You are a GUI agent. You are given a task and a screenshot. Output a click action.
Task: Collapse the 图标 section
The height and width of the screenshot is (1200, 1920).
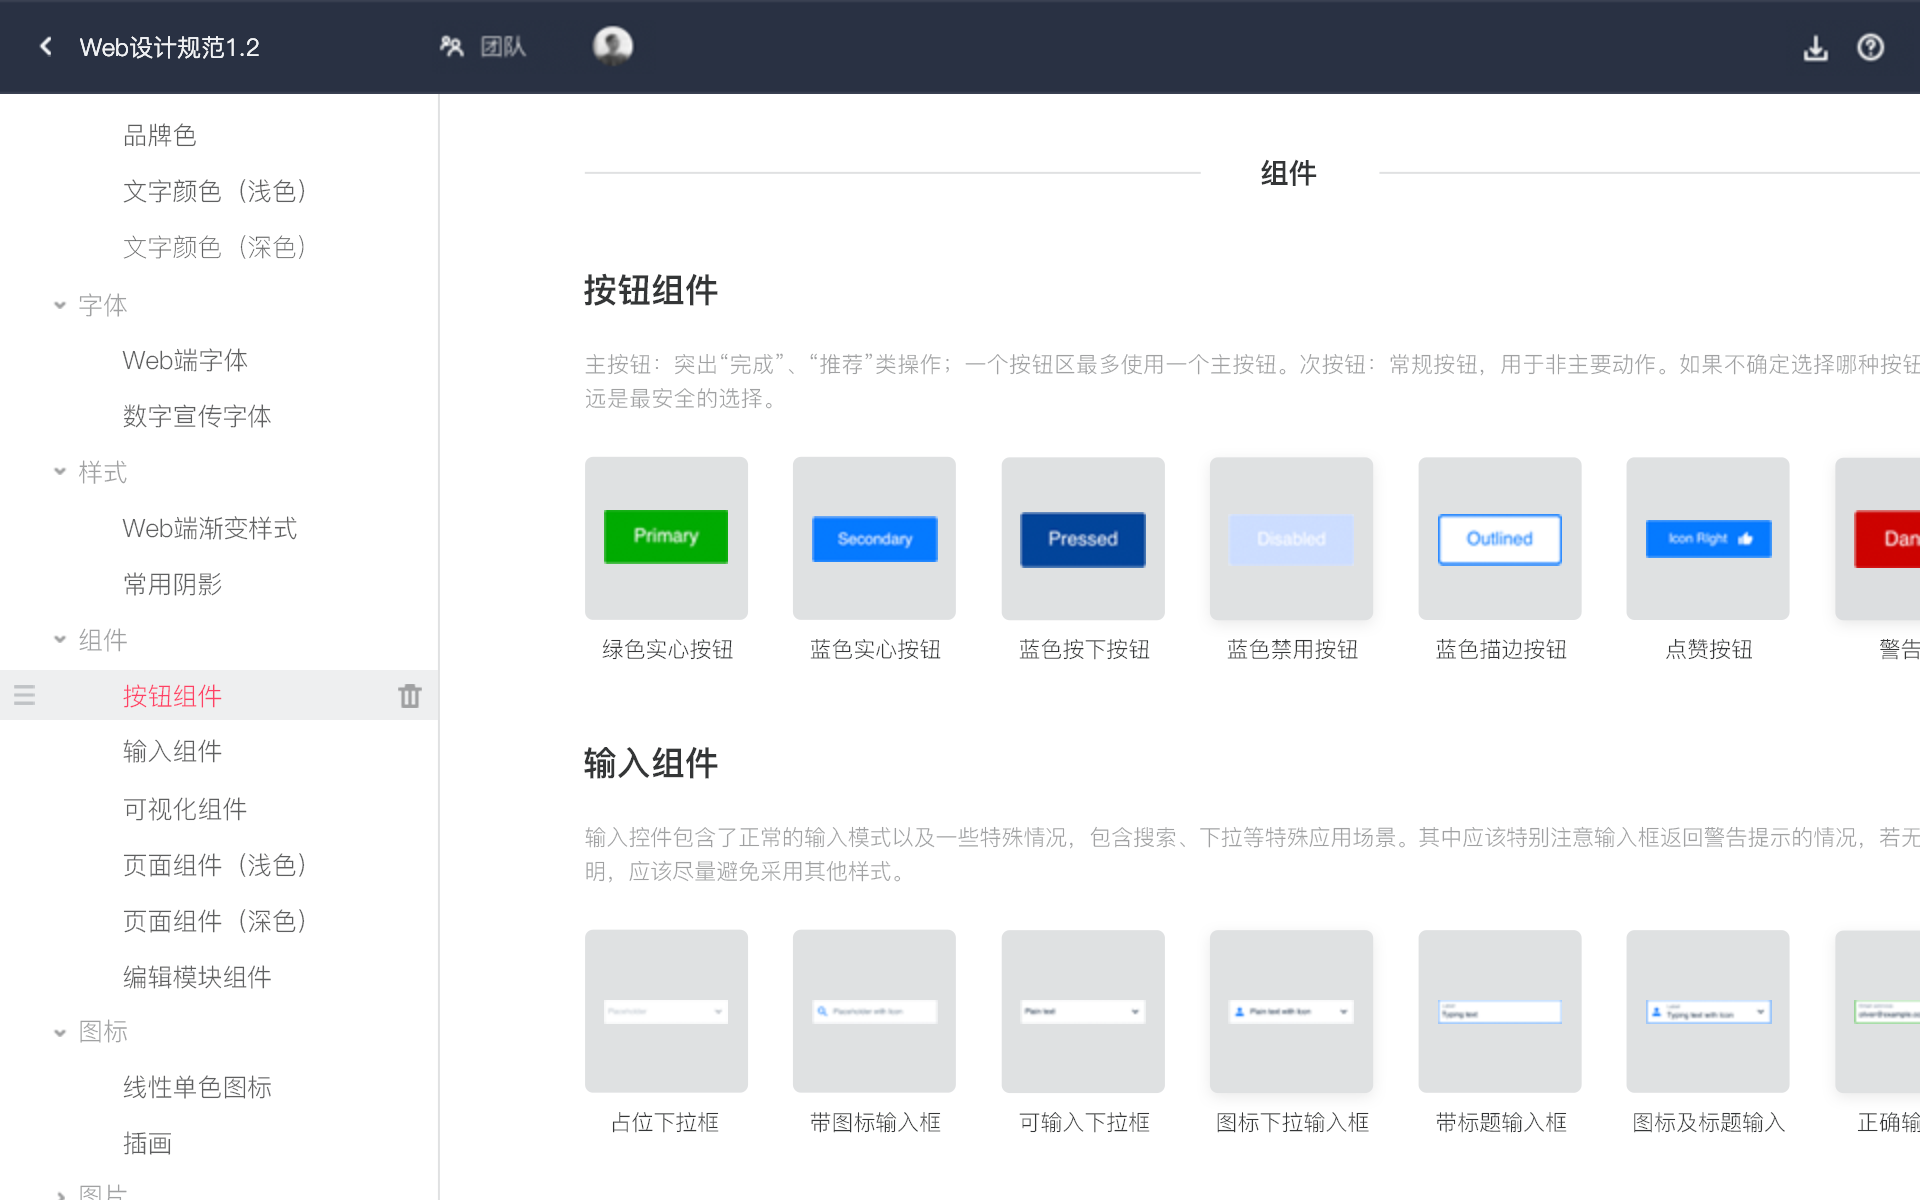[x=60, y=1032]
